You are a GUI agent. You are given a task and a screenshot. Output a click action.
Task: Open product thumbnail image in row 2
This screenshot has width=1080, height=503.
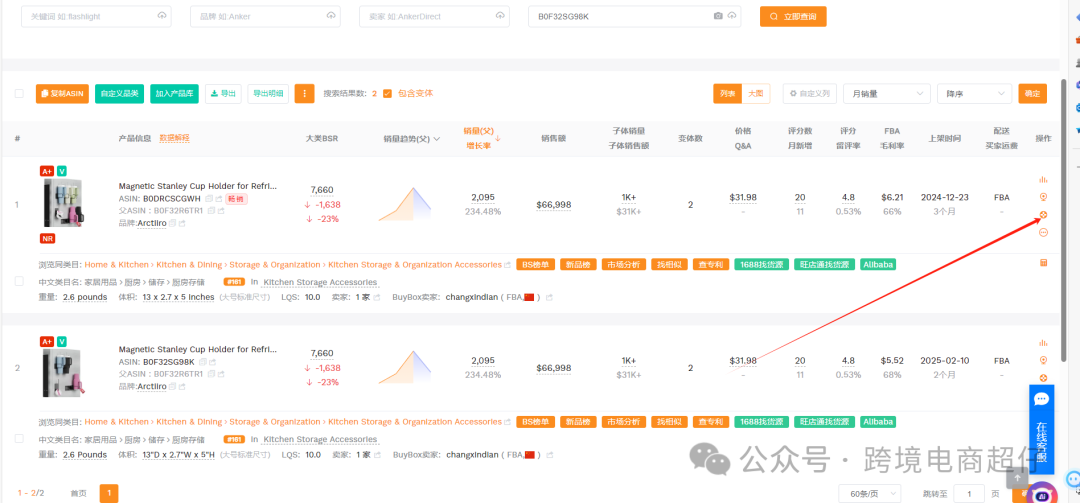click(x=64, y=372)
